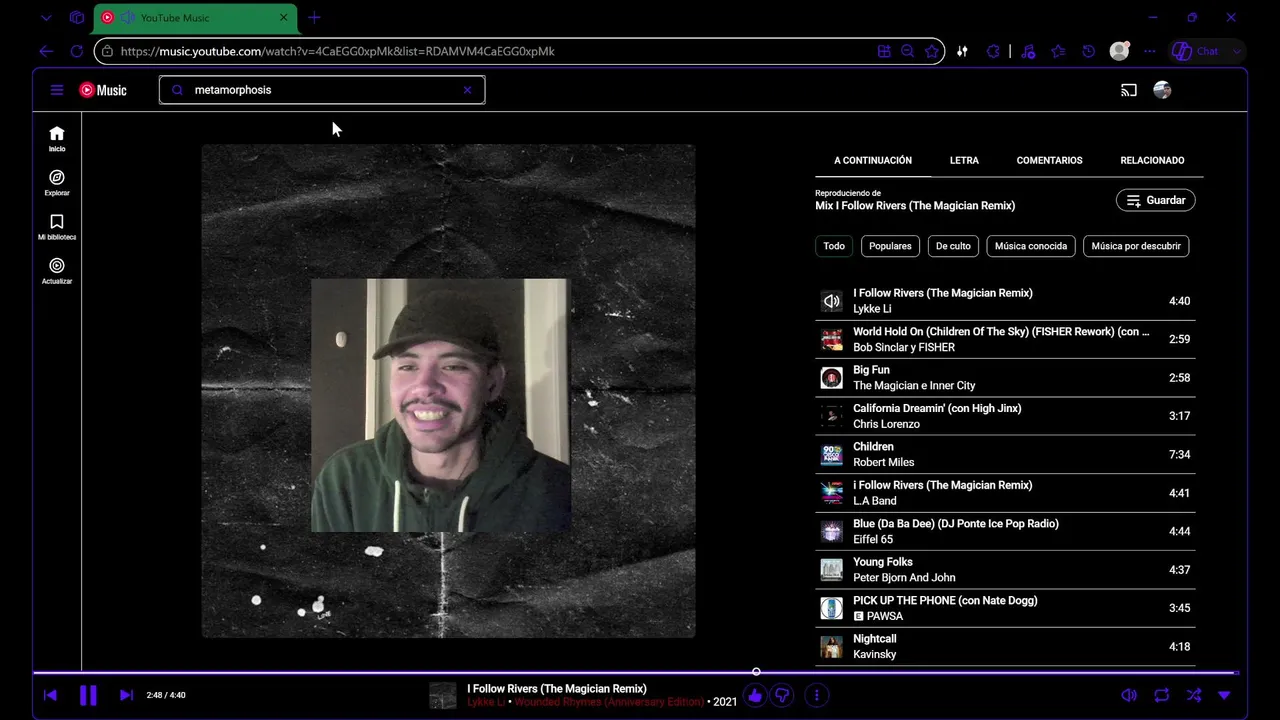Go to the YouTube Music logo home

[x=103, y=90]
